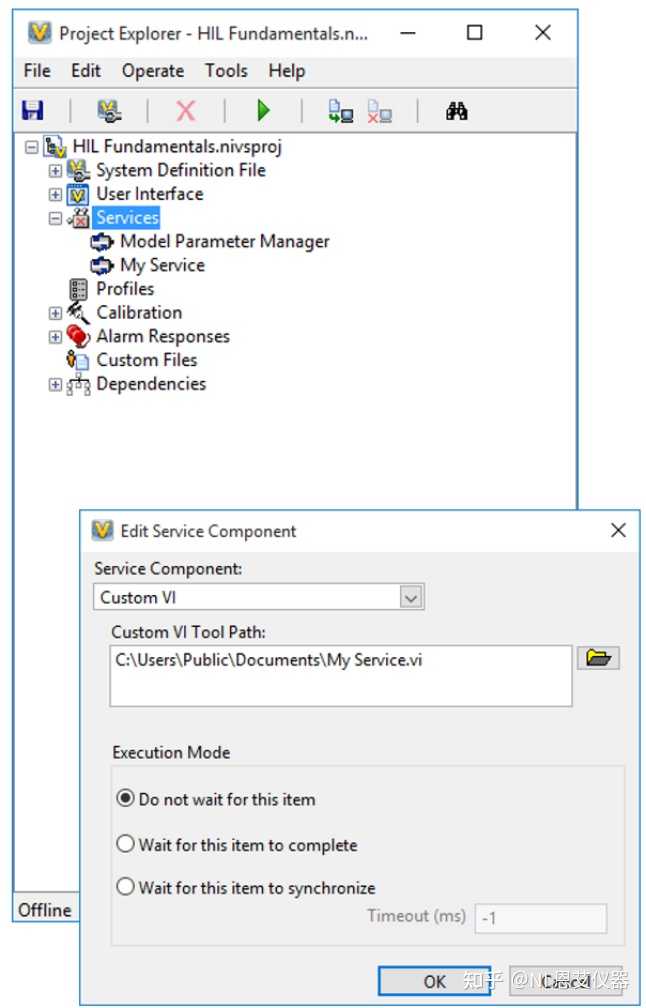Click the binoculars Find icon
This screenshot has height=1008, width=646.
click(x=457, y=111)
